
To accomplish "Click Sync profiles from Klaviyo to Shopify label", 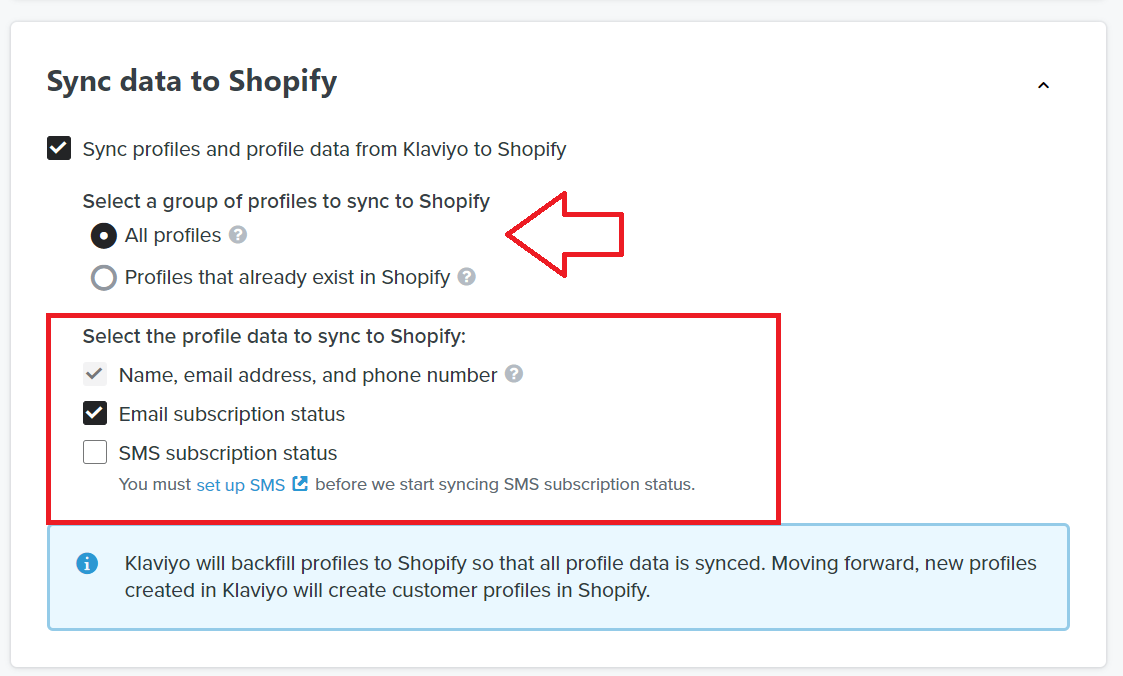I will click(x=324, y=149).
